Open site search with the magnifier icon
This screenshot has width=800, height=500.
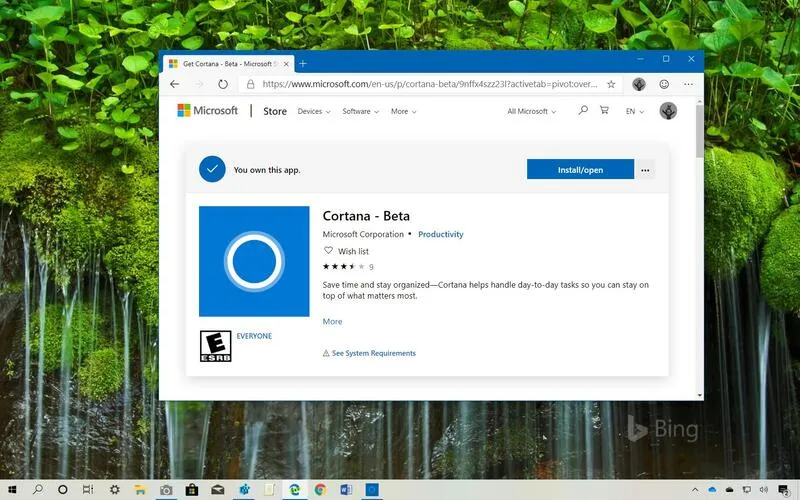coord(583,110)
